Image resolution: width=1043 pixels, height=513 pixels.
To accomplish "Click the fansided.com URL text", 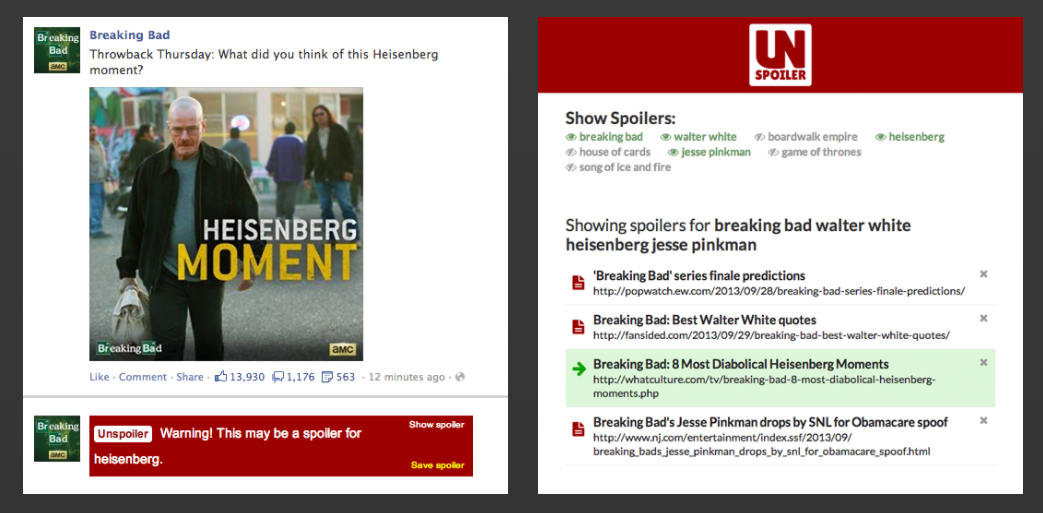I will (771, 335).
